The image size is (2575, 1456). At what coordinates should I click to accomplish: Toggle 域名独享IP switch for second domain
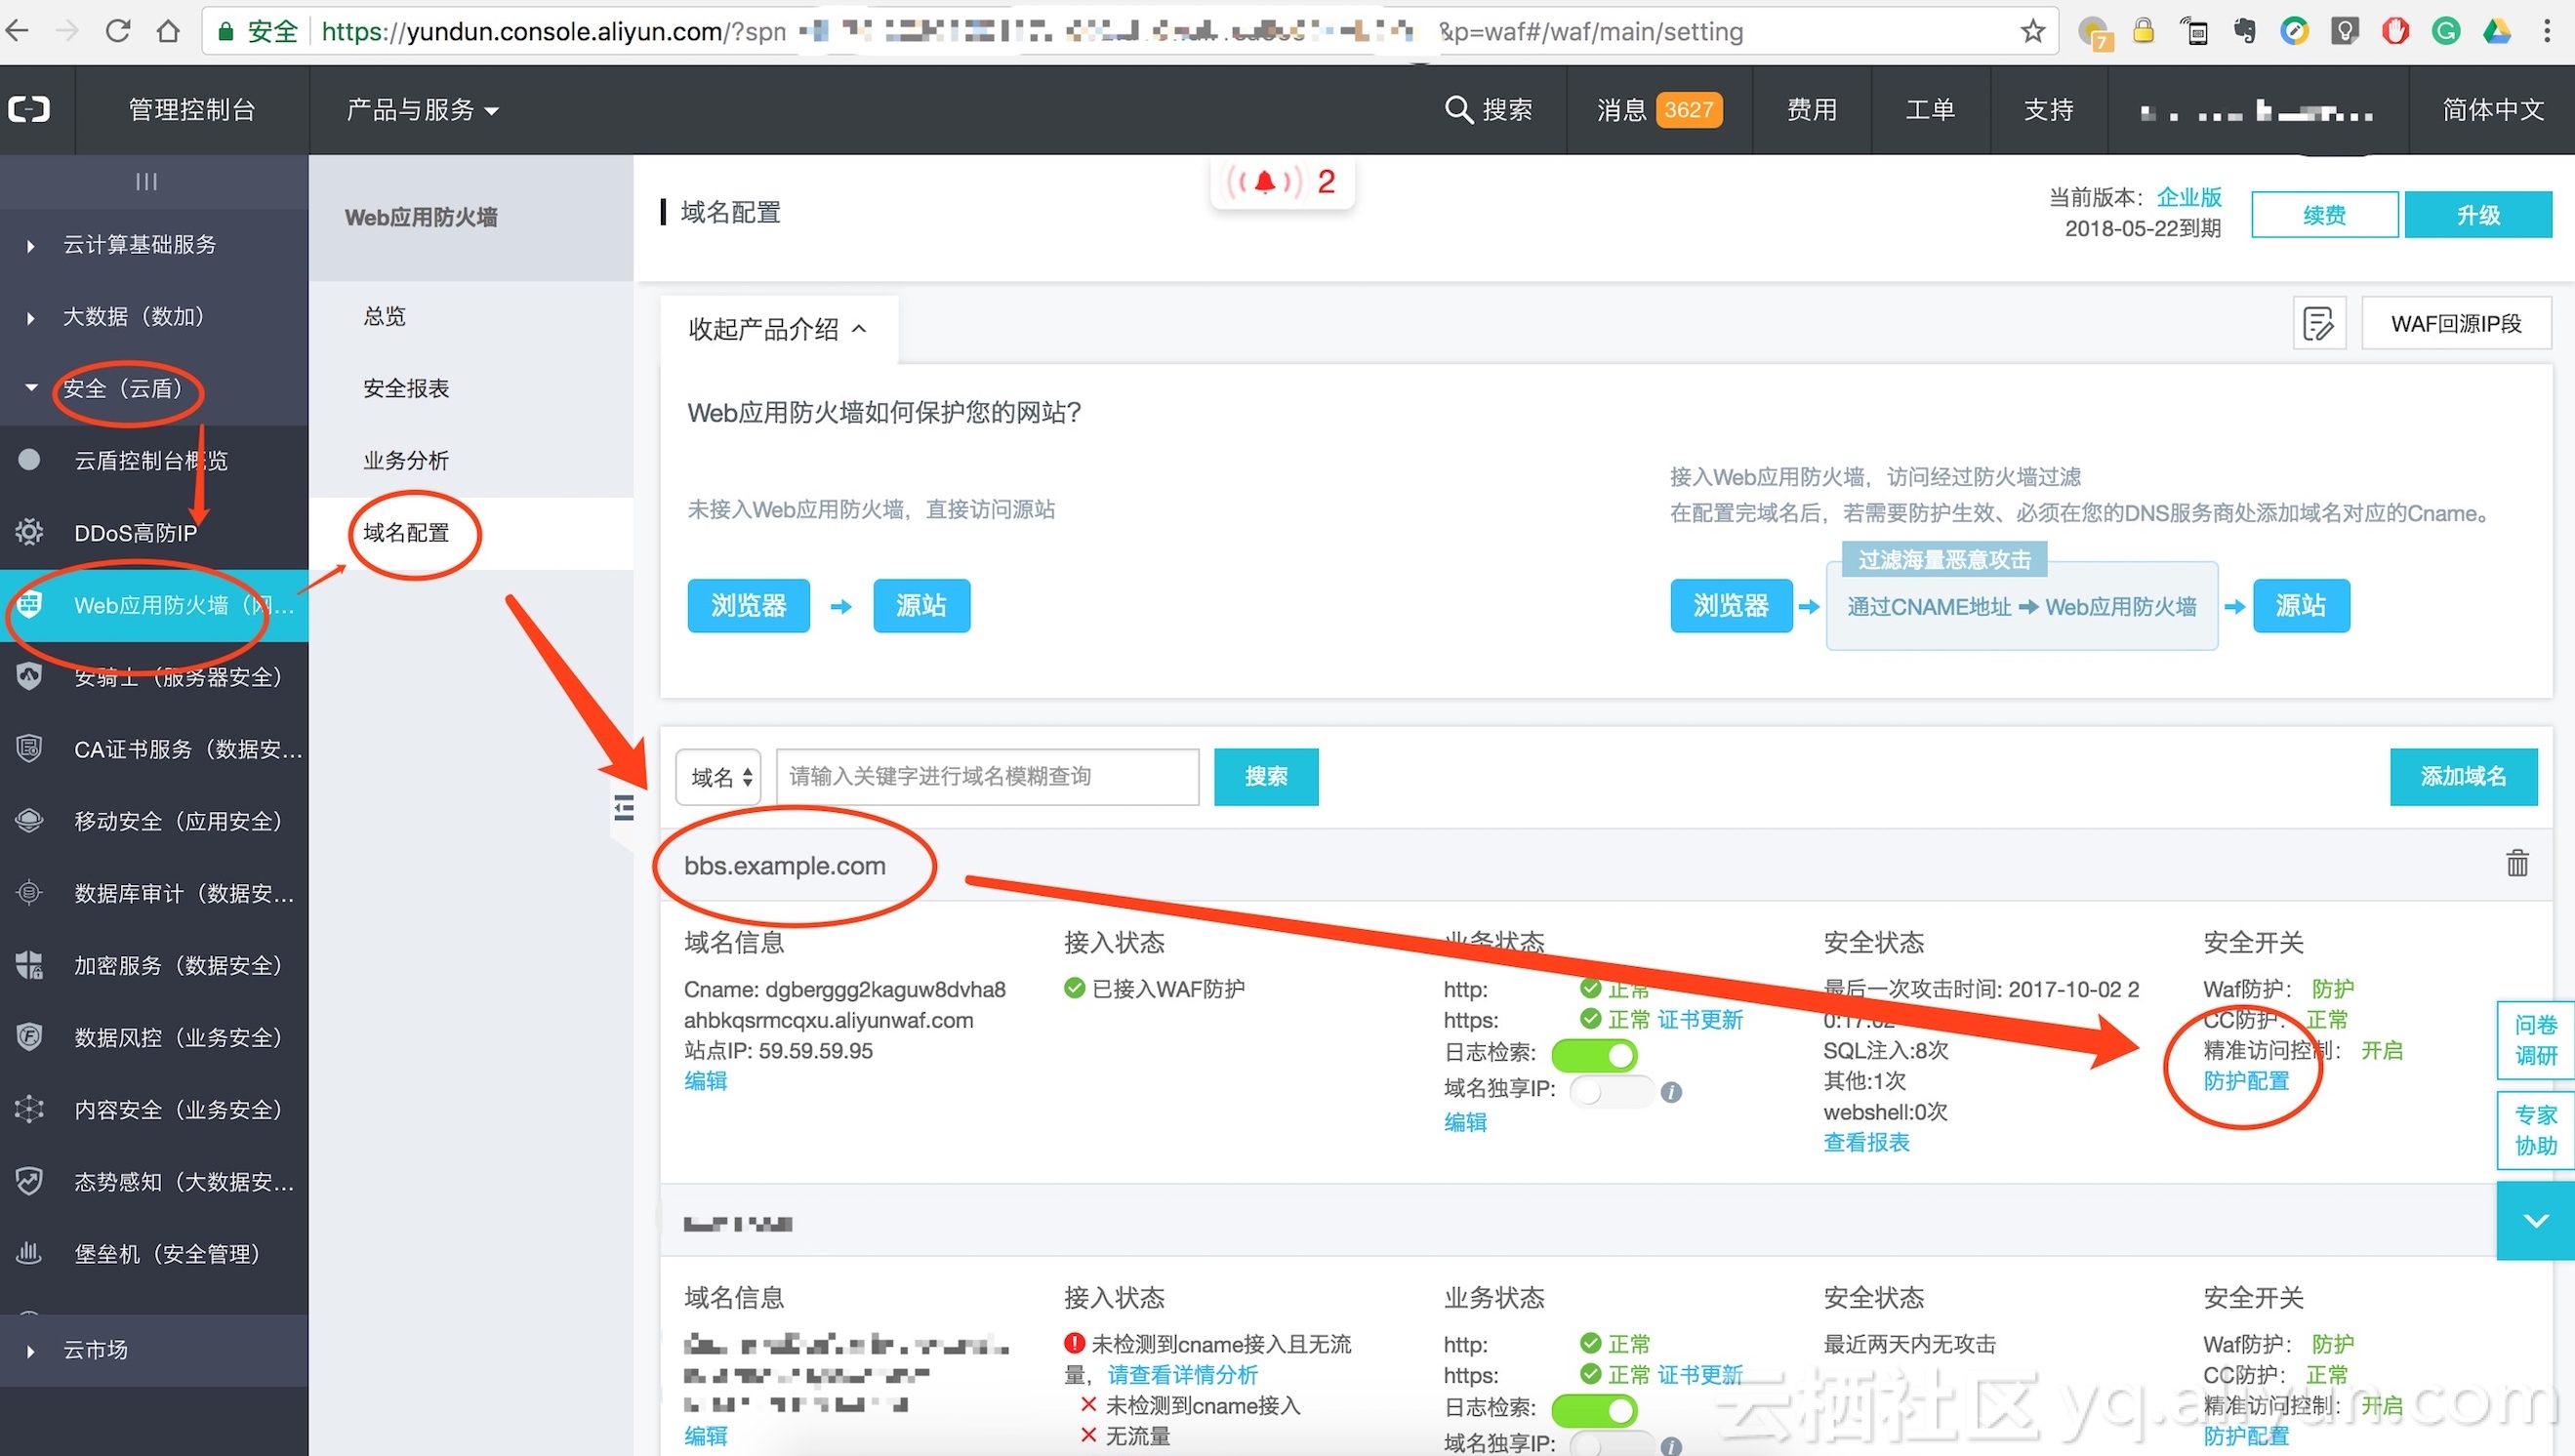[x=1610, y=1446]
